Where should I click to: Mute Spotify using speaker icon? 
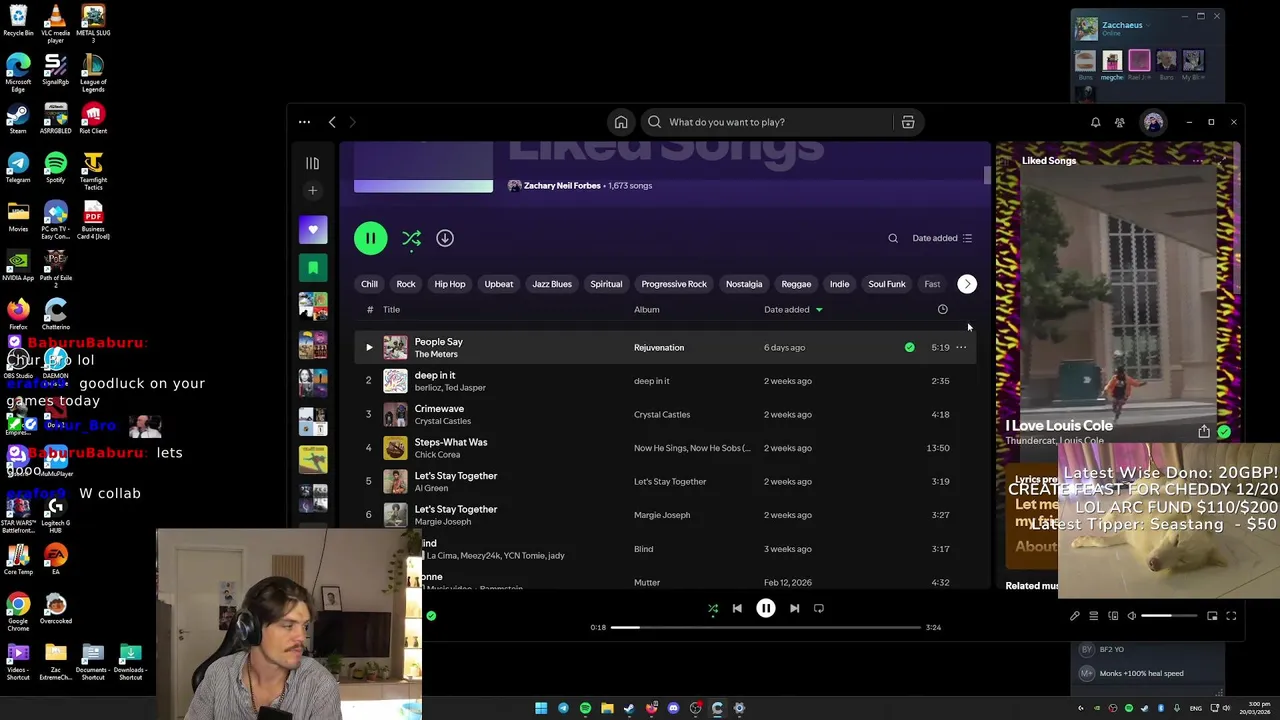pyautogui.click(x=1132, y=616)
